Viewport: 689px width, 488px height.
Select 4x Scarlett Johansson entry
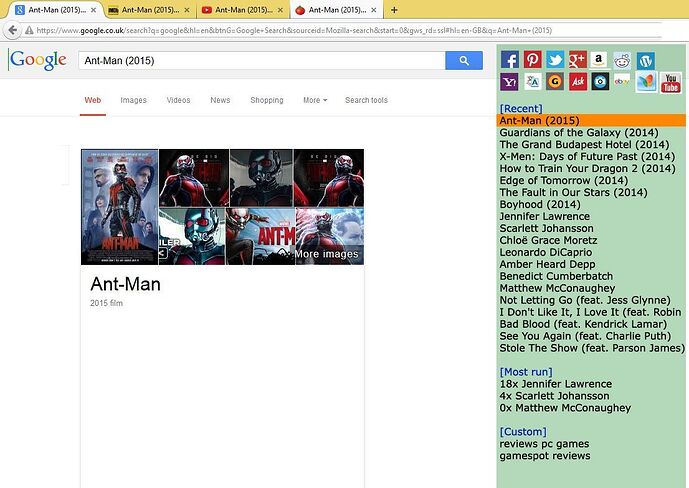554,396
